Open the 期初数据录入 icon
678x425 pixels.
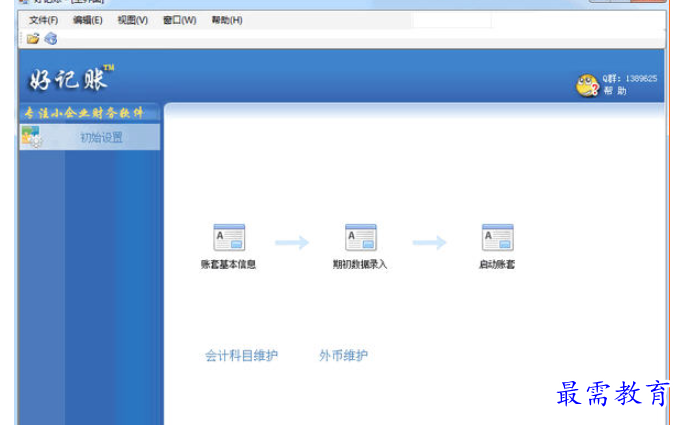point(361,238)
